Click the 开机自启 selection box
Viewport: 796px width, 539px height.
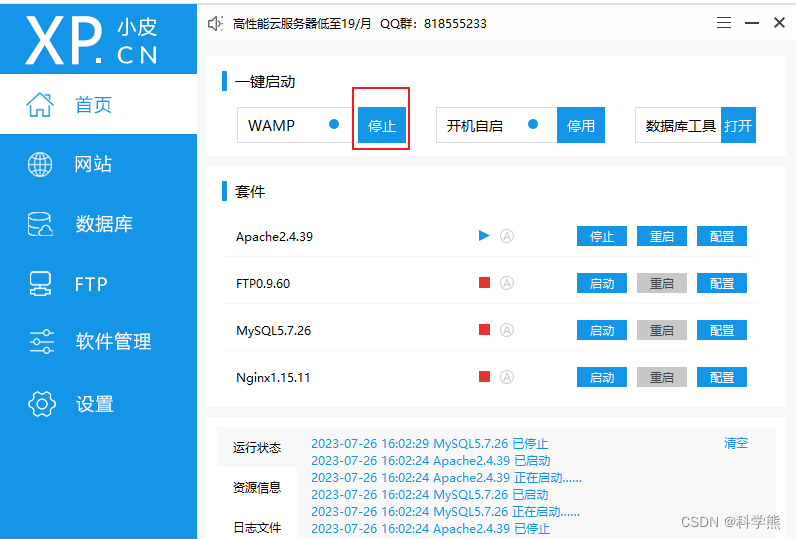[x=496, y=125]
